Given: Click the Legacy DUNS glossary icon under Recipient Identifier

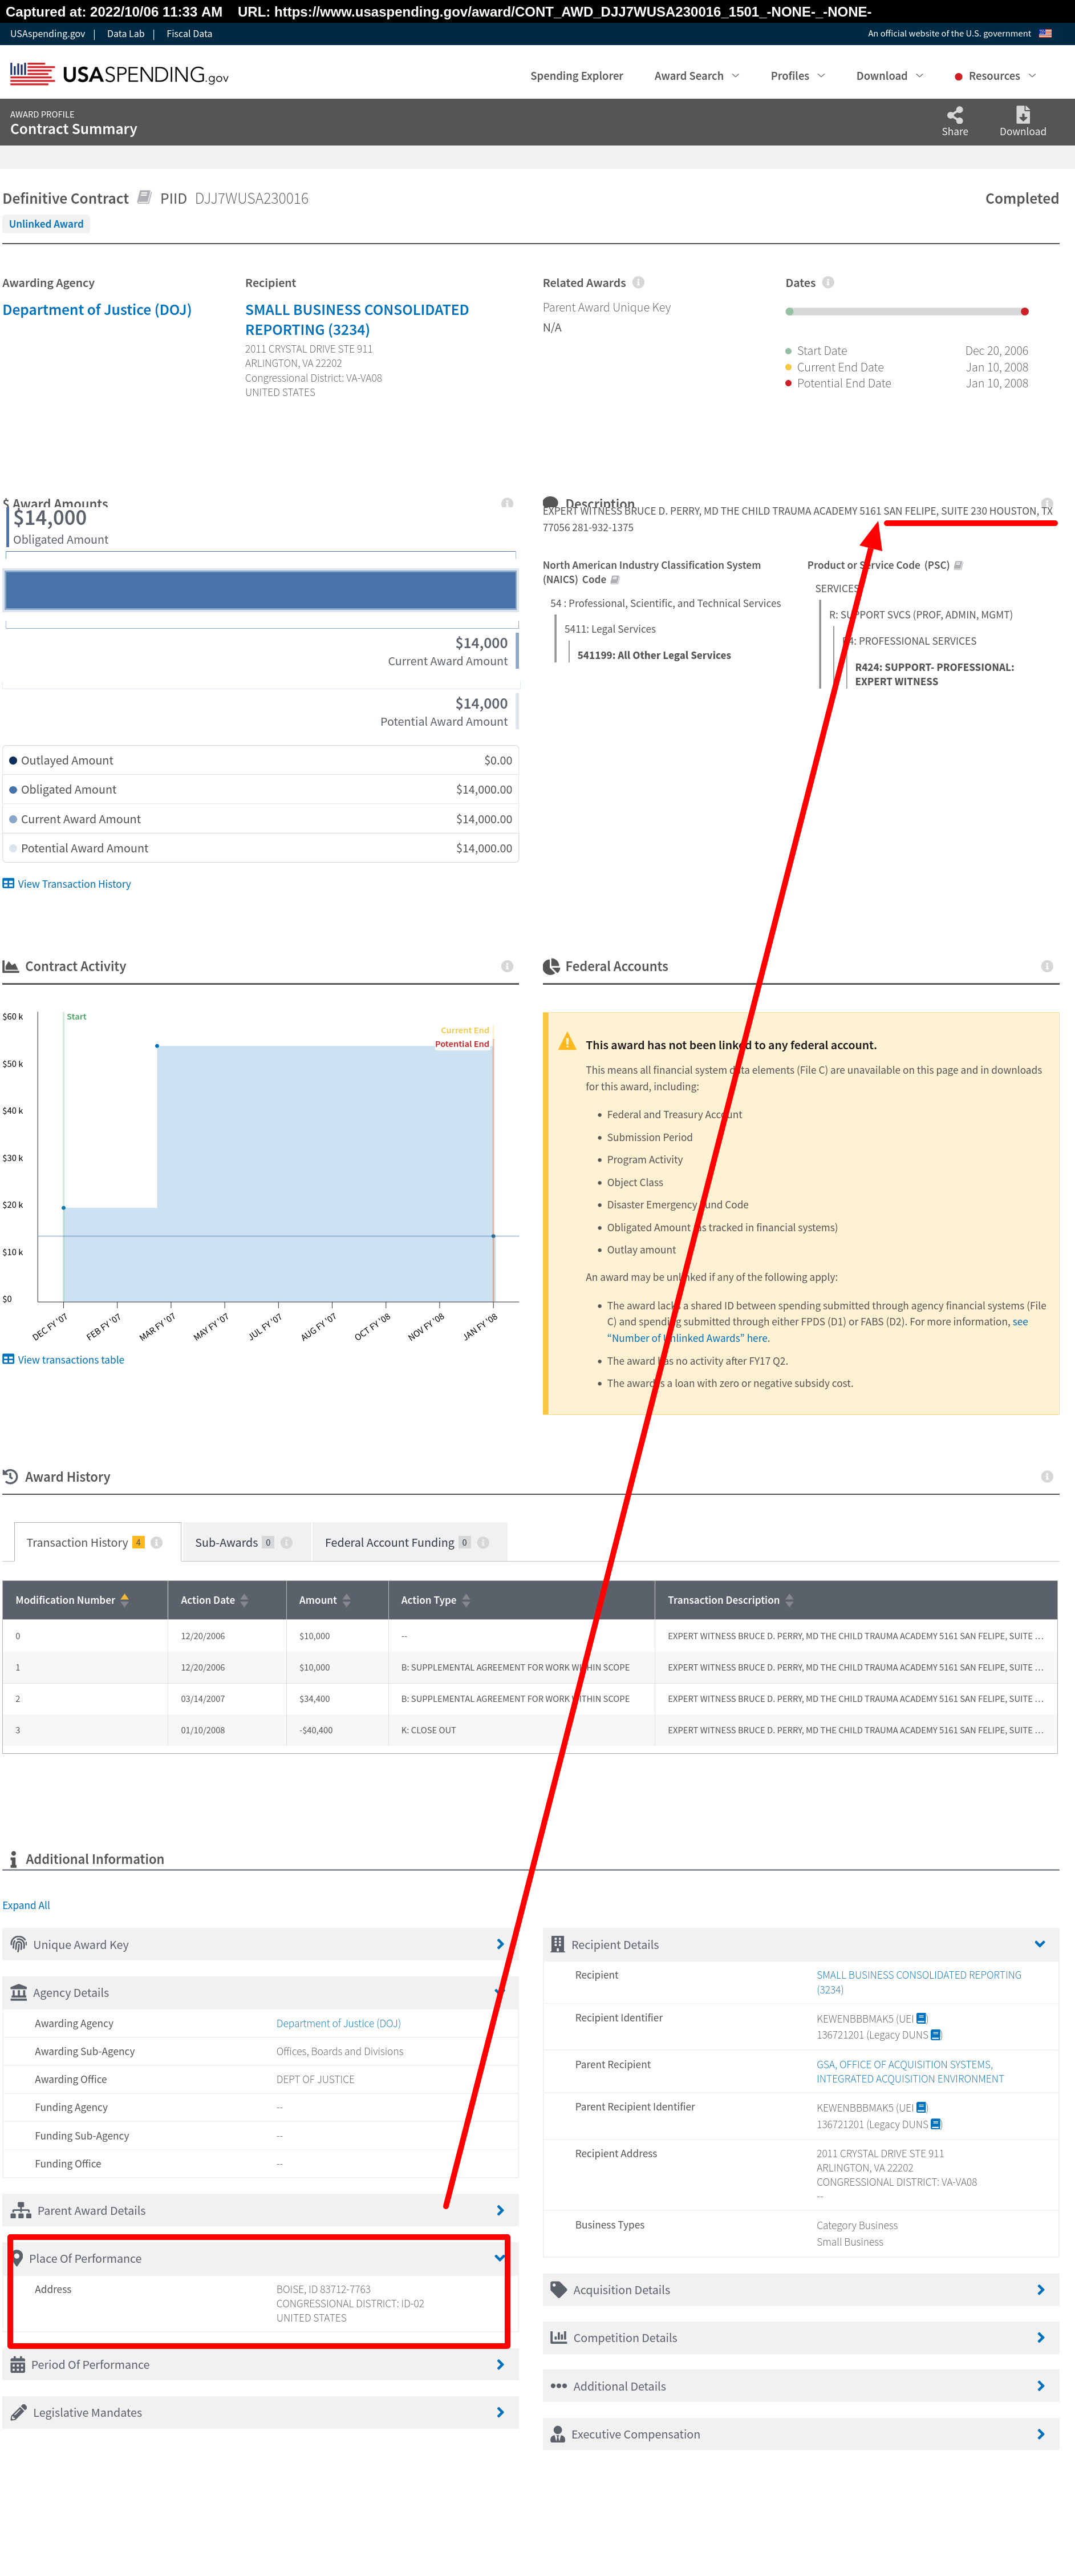Looking at the screenshot, I should [936, 2035].
